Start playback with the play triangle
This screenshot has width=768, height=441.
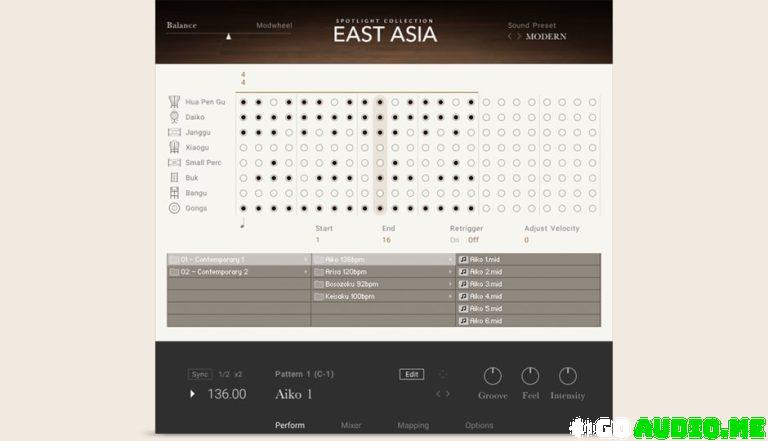pos(192,394)
